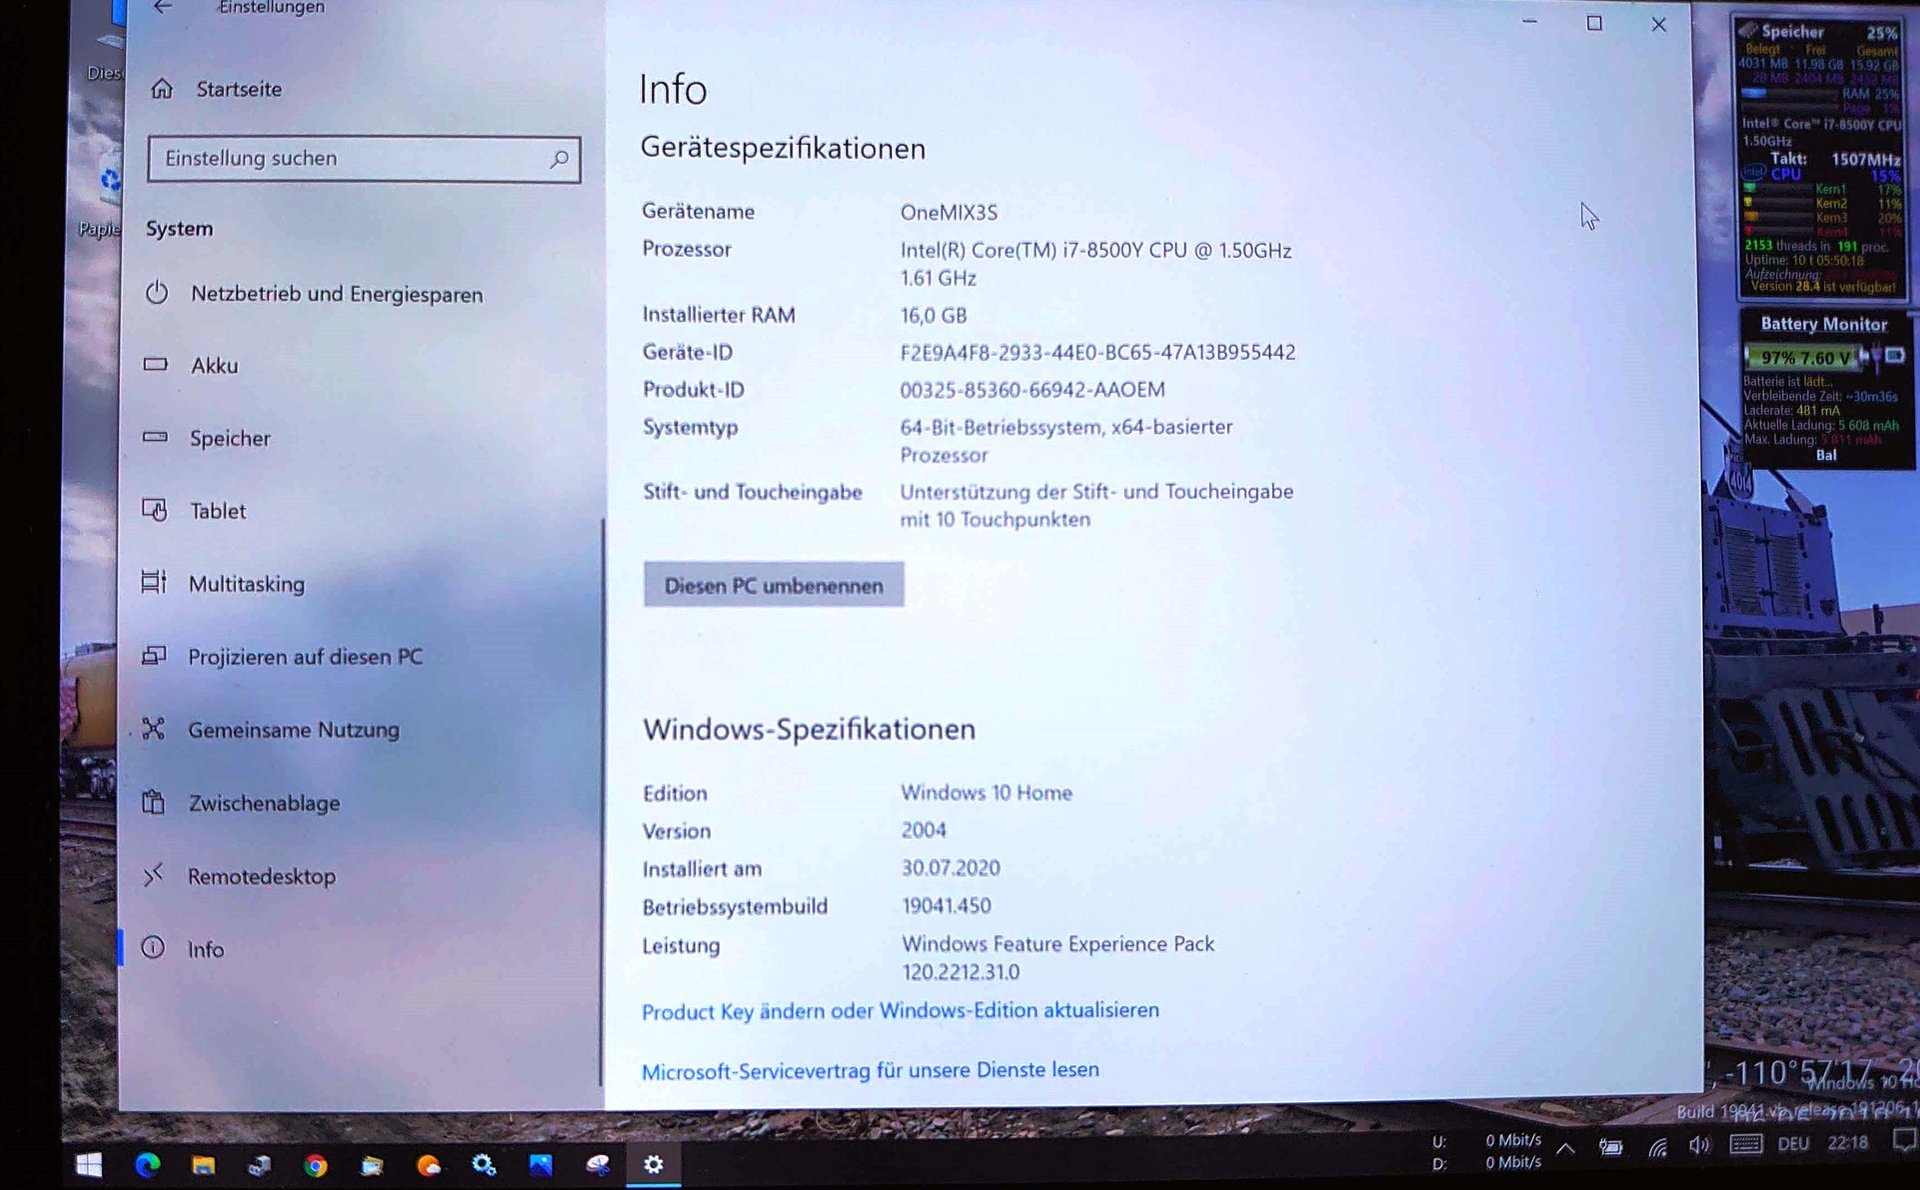Select version number 2004
The width and height of the screenshot is (1920, 1190).
(x=924, y=830)
